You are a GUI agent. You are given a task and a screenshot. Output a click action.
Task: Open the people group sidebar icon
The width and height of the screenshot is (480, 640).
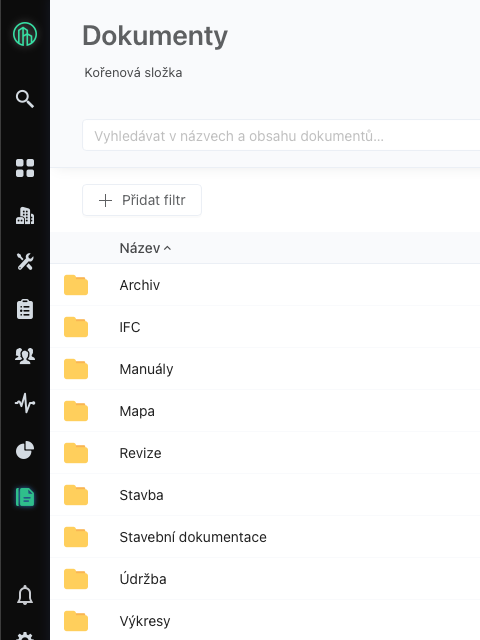(x=25, y=356)
